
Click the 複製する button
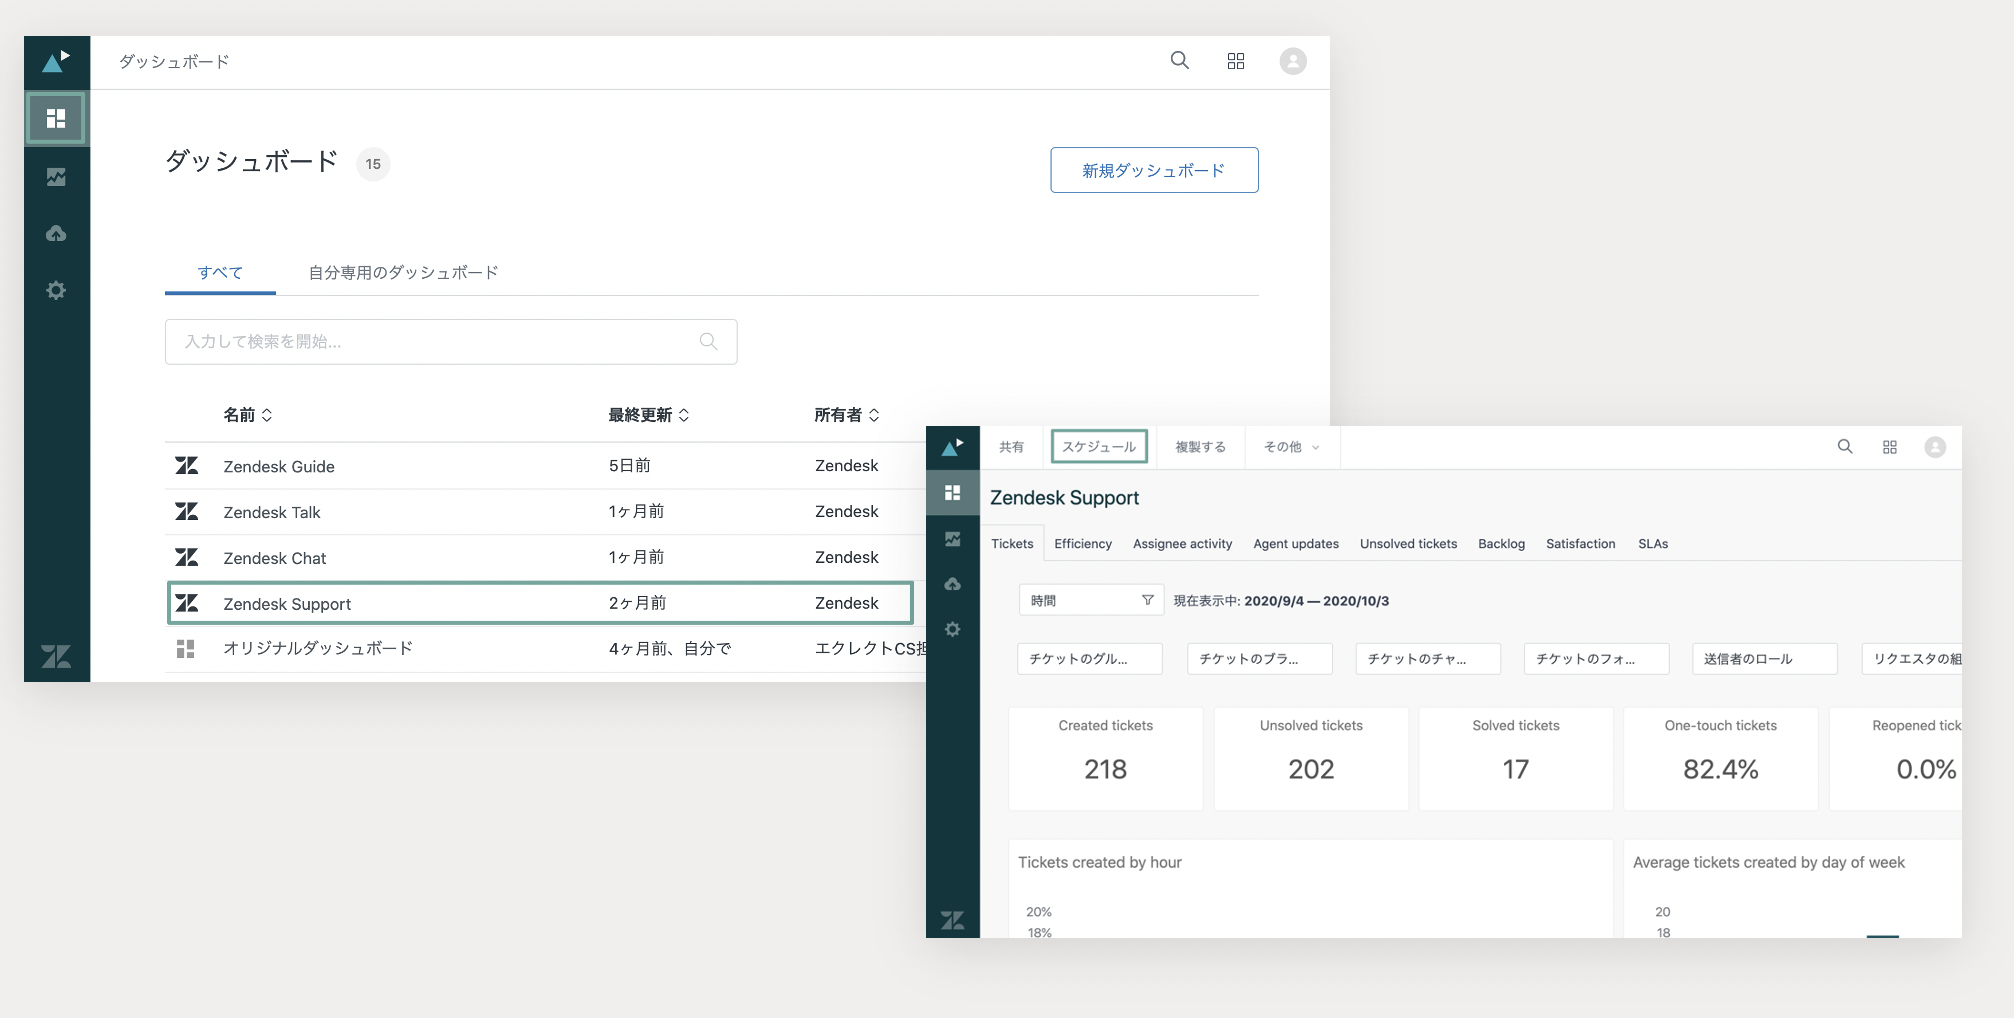1200,447
